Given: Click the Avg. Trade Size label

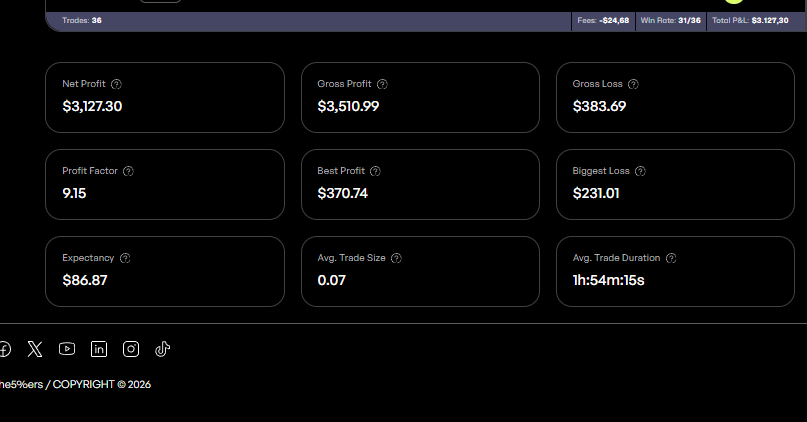Looking at the screenshot, I should 352,258.
